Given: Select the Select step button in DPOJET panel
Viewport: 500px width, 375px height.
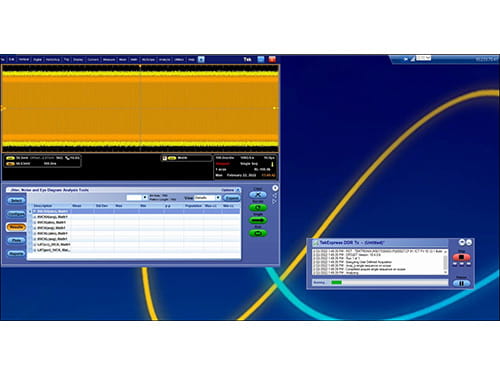Looking at the screenshot, I should click(16, 200).
